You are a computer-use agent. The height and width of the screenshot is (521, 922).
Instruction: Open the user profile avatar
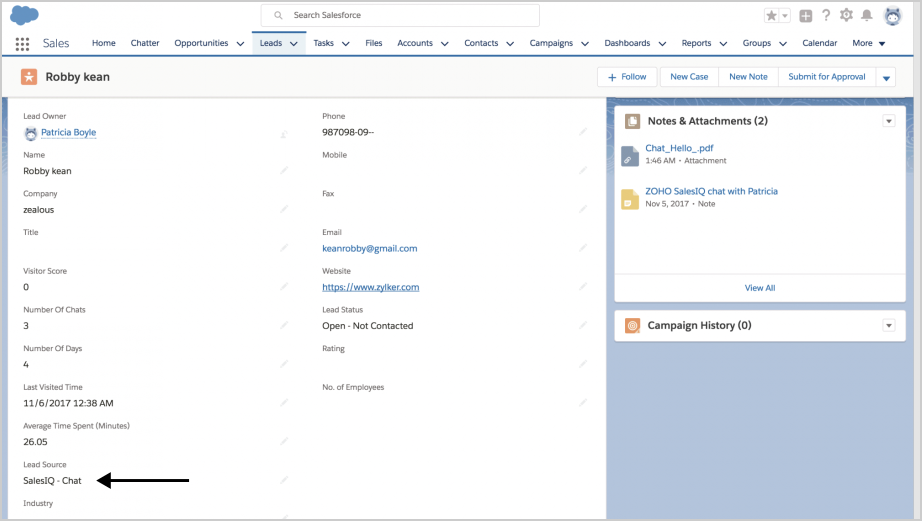pos(892,16)
